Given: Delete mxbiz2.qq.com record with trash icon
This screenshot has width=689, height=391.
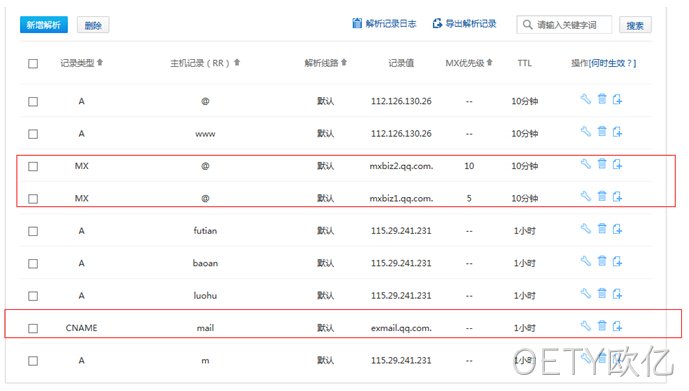Looking at the screenshot, I should point(602,164).
